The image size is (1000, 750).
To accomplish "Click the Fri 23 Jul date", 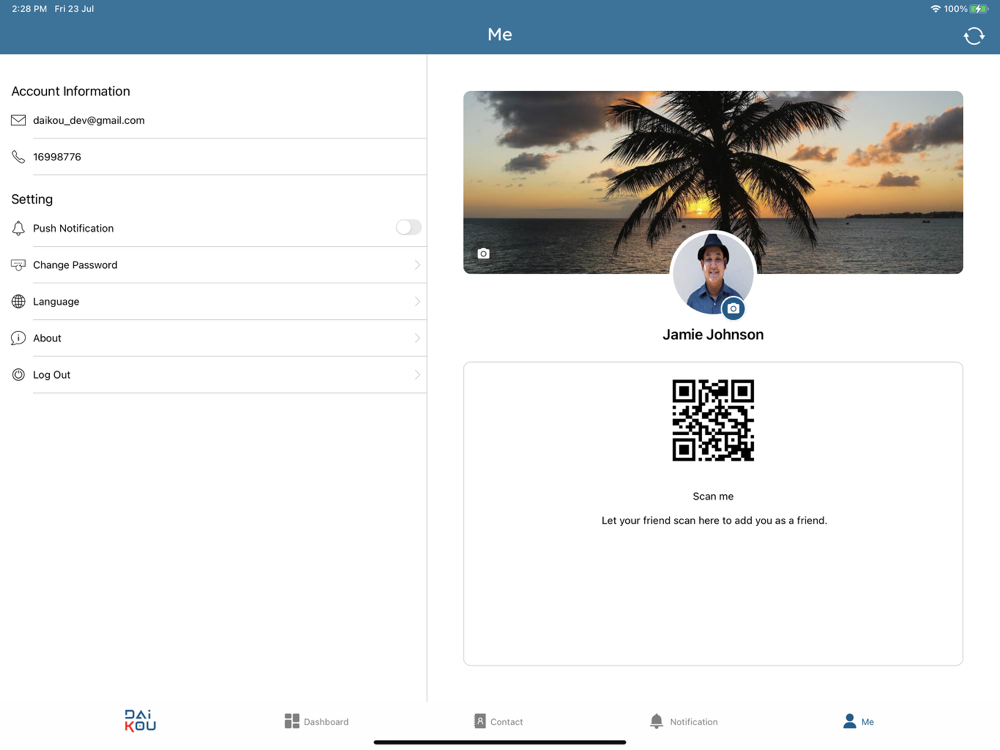I will [x=74, y=9].
